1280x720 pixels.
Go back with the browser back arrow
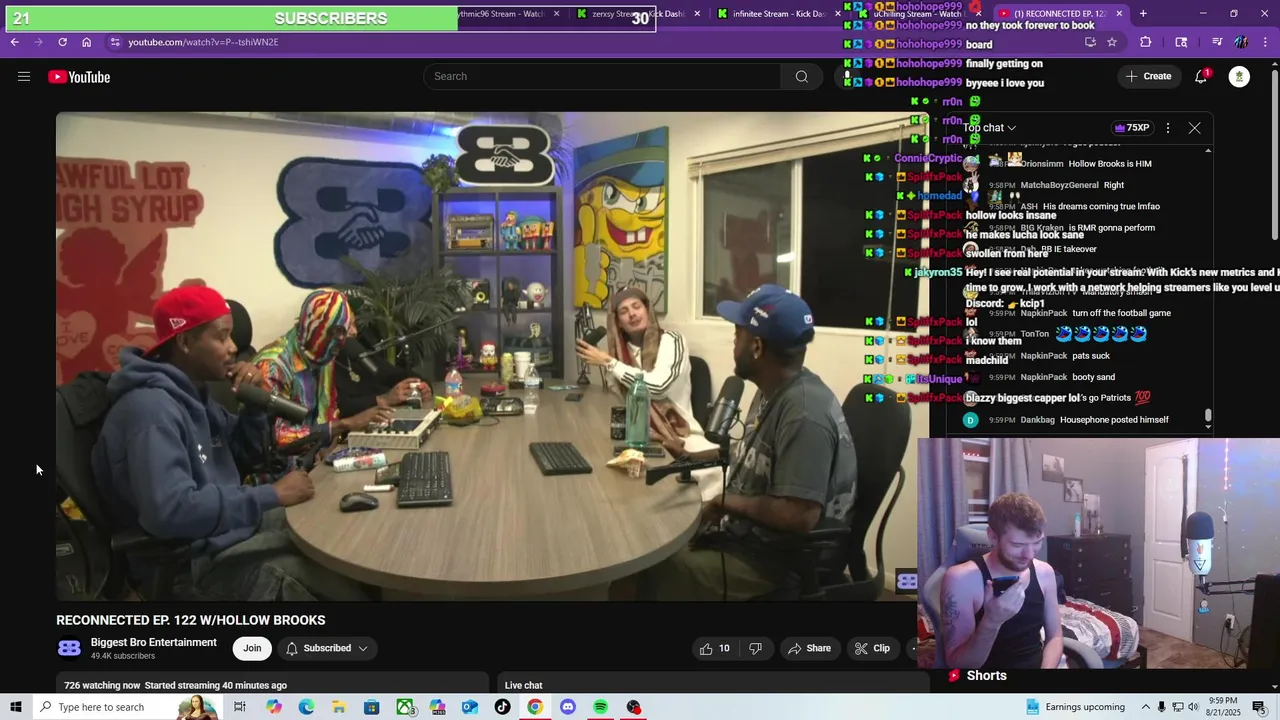click(x=15, y=42)
